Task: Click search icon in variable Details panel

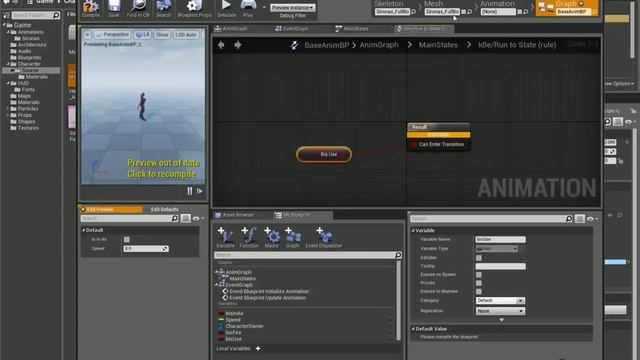Action: pyautogui.click(x=569, y=219)
